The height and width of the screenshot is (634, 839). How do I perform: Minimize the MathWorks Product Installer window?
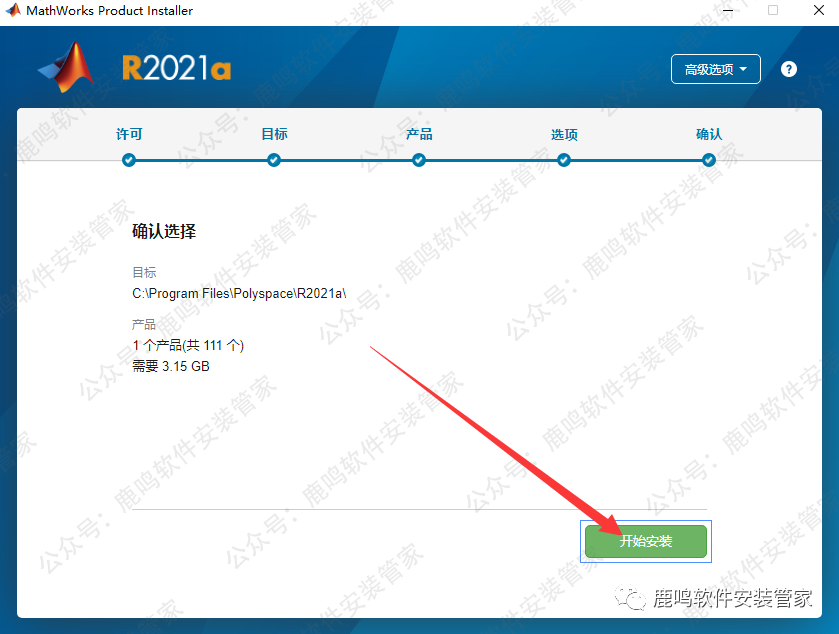click(727, 11)
